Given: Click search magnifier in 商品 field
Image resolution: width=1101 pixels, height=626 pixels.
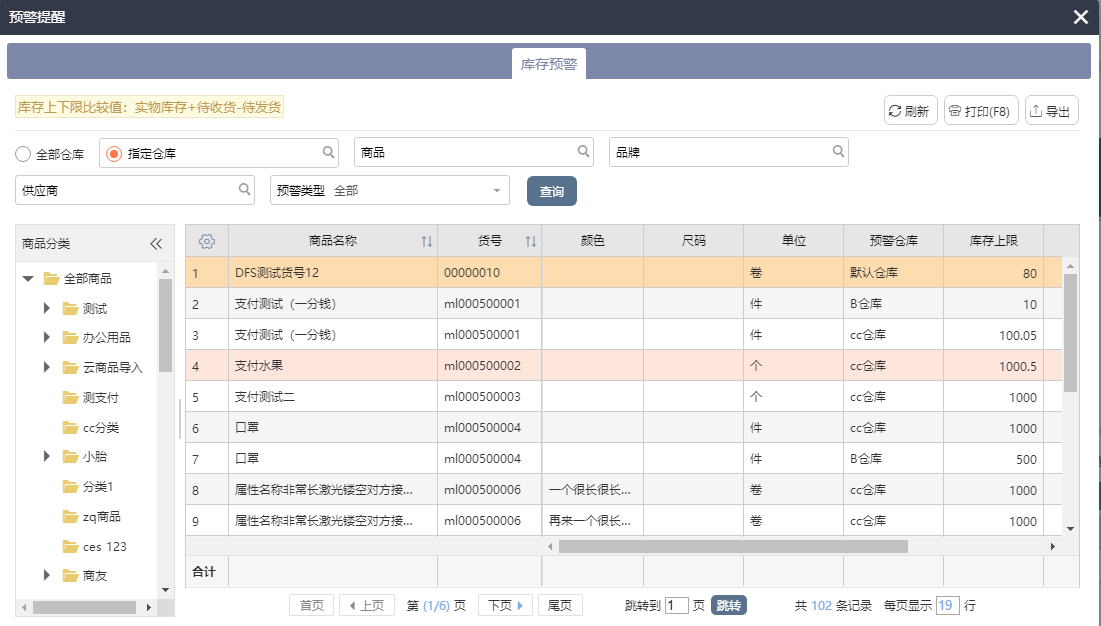Looking at the screenshot, I should [x=583, y=152].
